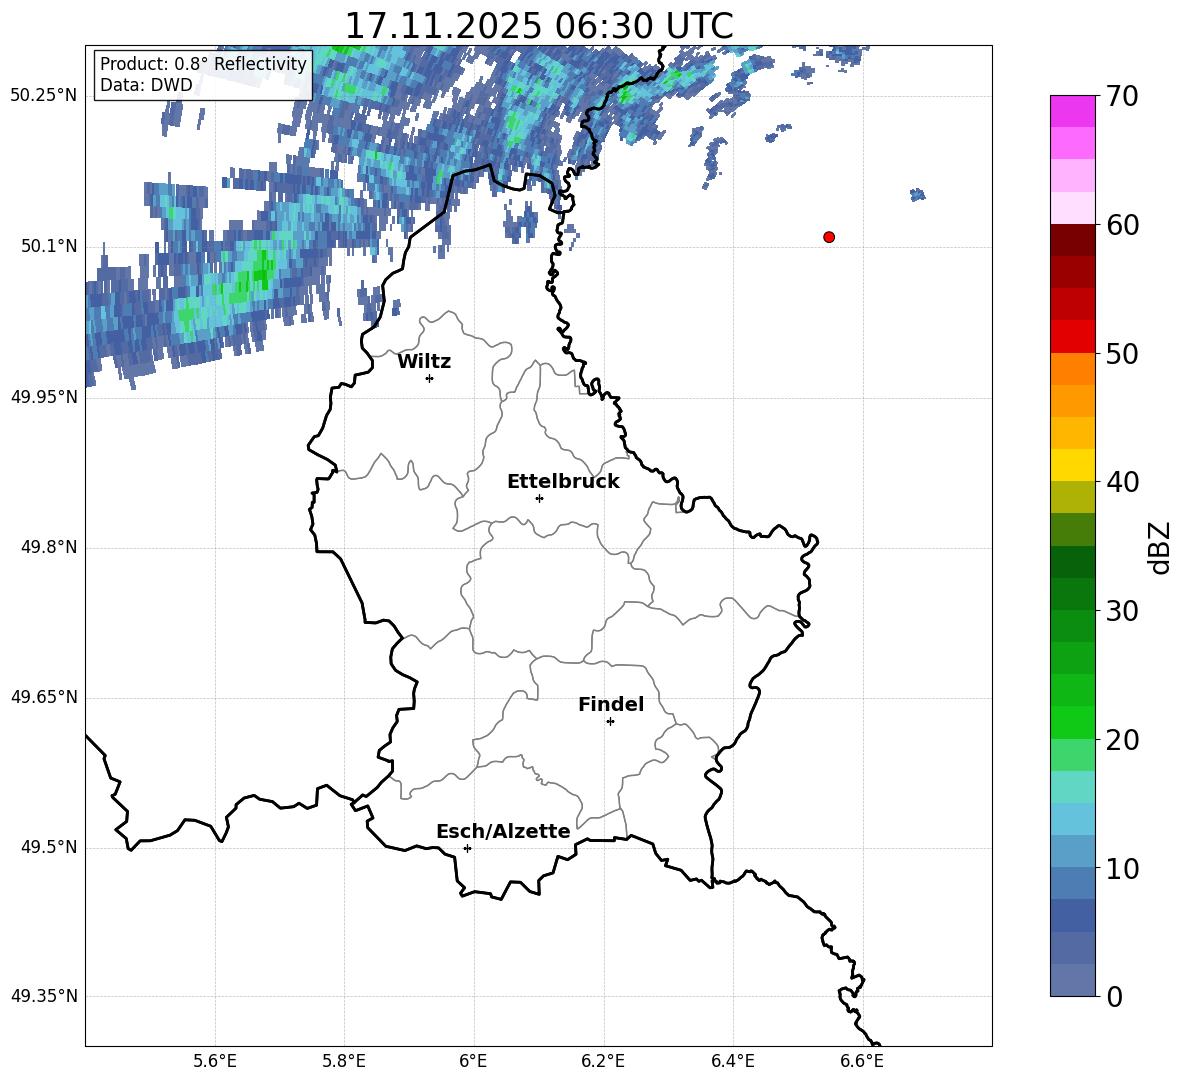The width and height of the screenshot is (1184, 1081).
Task: Click the 5.6°E longitude label
Action: click(x=214, y=1061)
